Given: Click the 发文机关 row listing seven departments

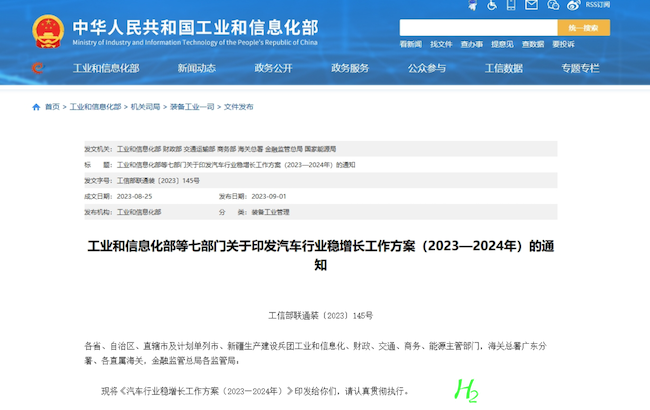Looking at the screenshot, I should click(321, 149).
